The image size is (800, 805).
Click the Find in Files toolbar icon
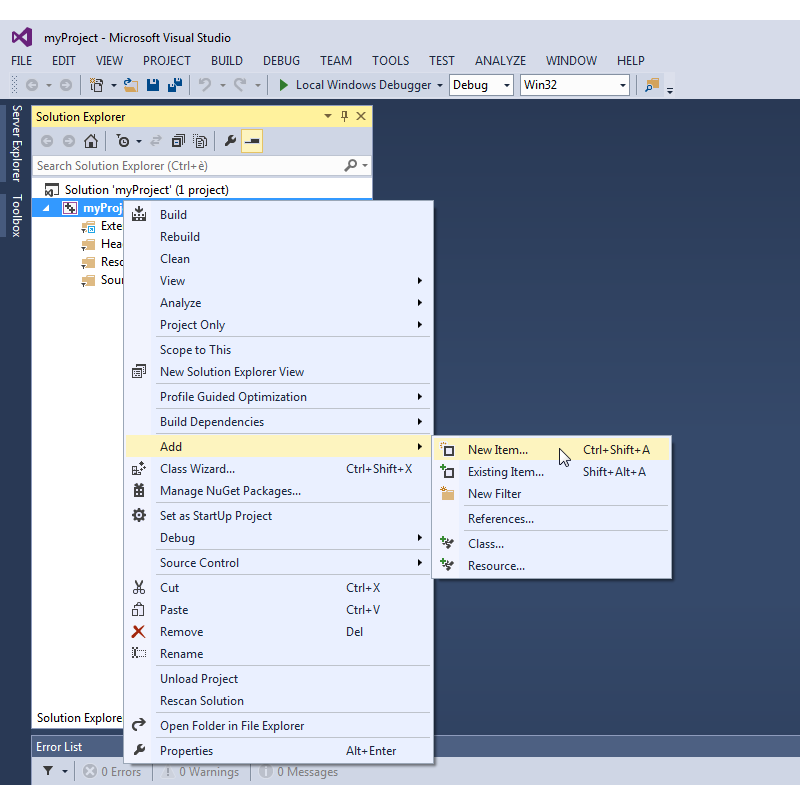(x=652, y=85)
